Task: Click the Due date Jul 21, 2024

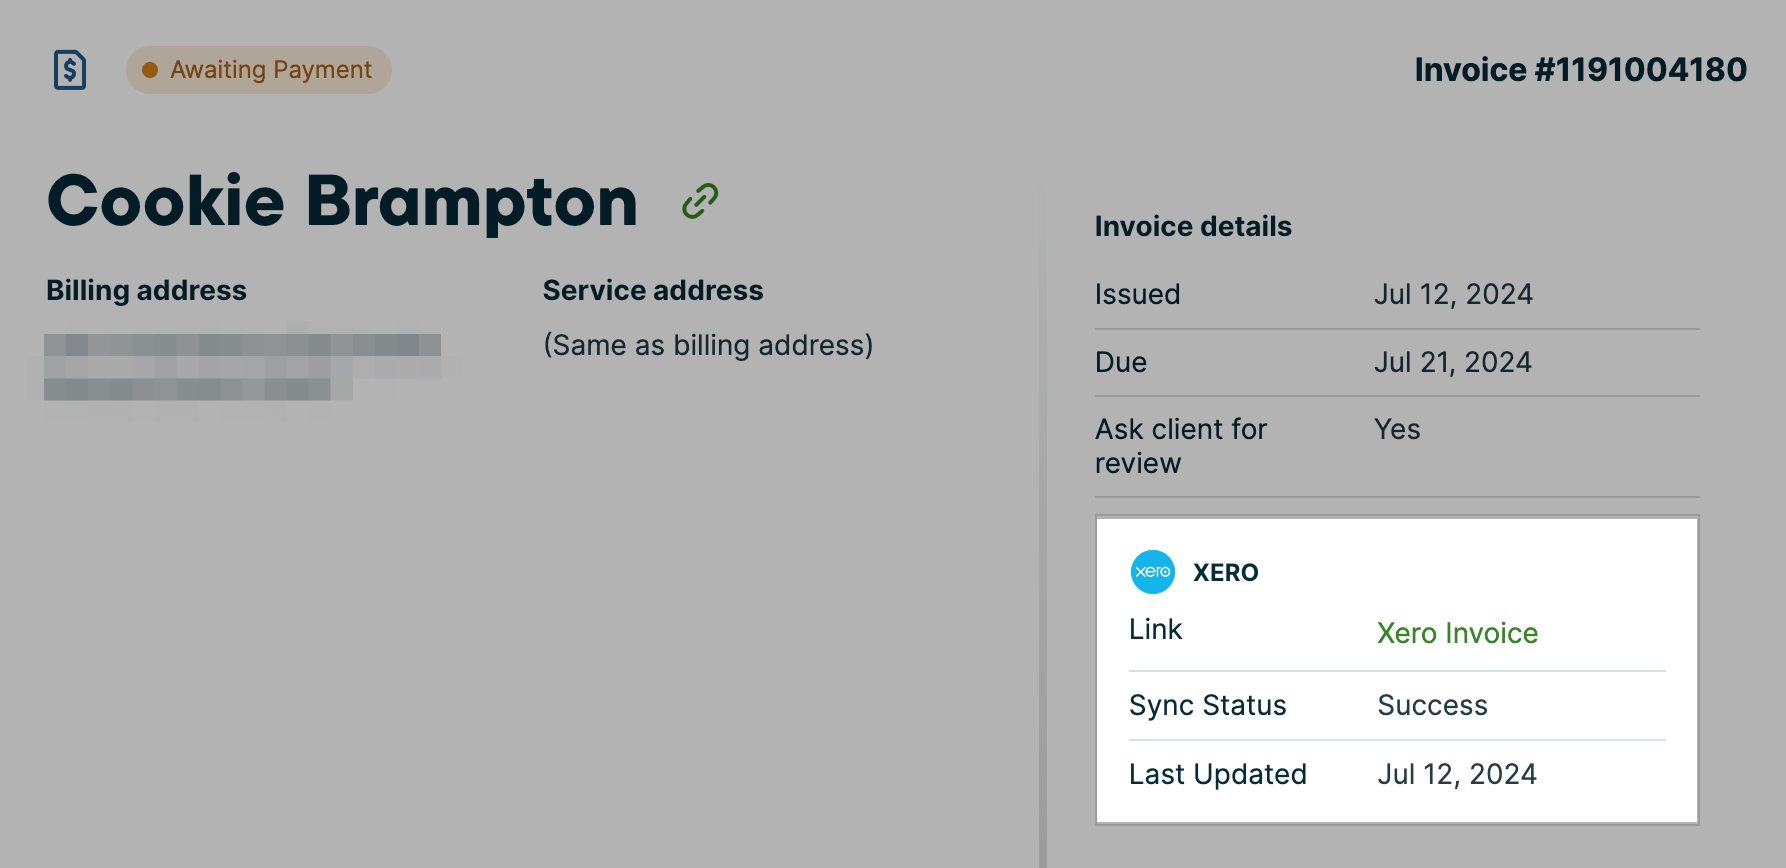Action: 1452,362
